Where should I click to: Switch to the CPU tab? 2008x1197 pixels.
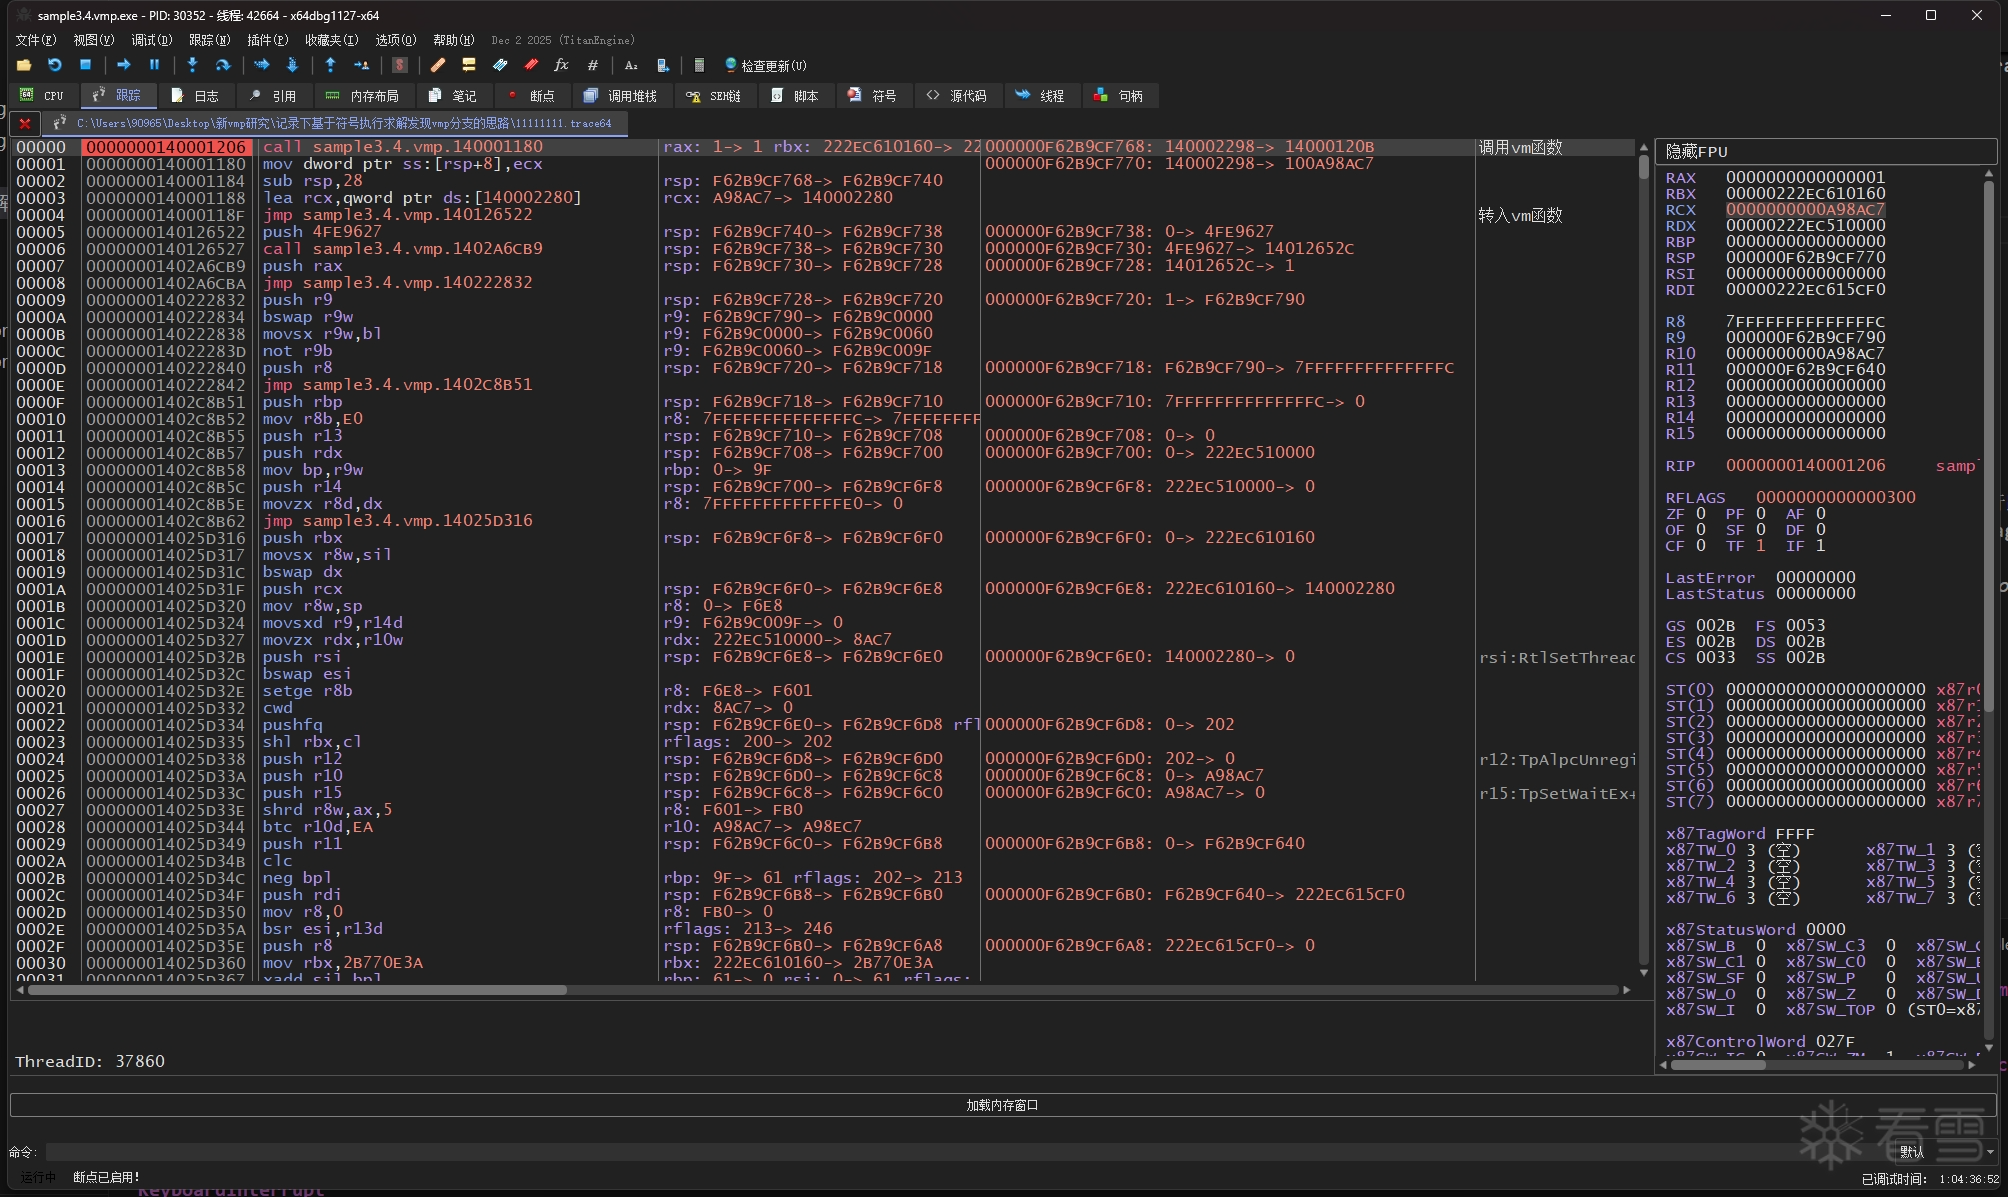[x=43, y=96]
